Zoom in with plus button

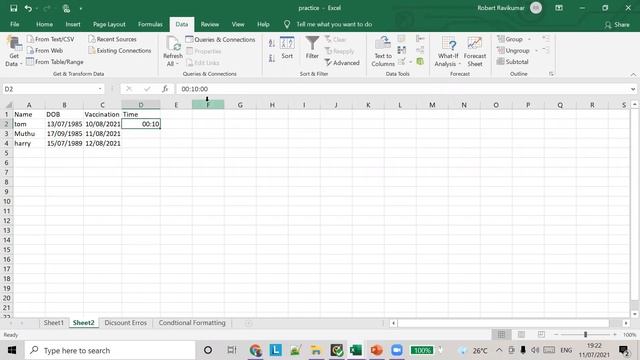tap(615, 335)
